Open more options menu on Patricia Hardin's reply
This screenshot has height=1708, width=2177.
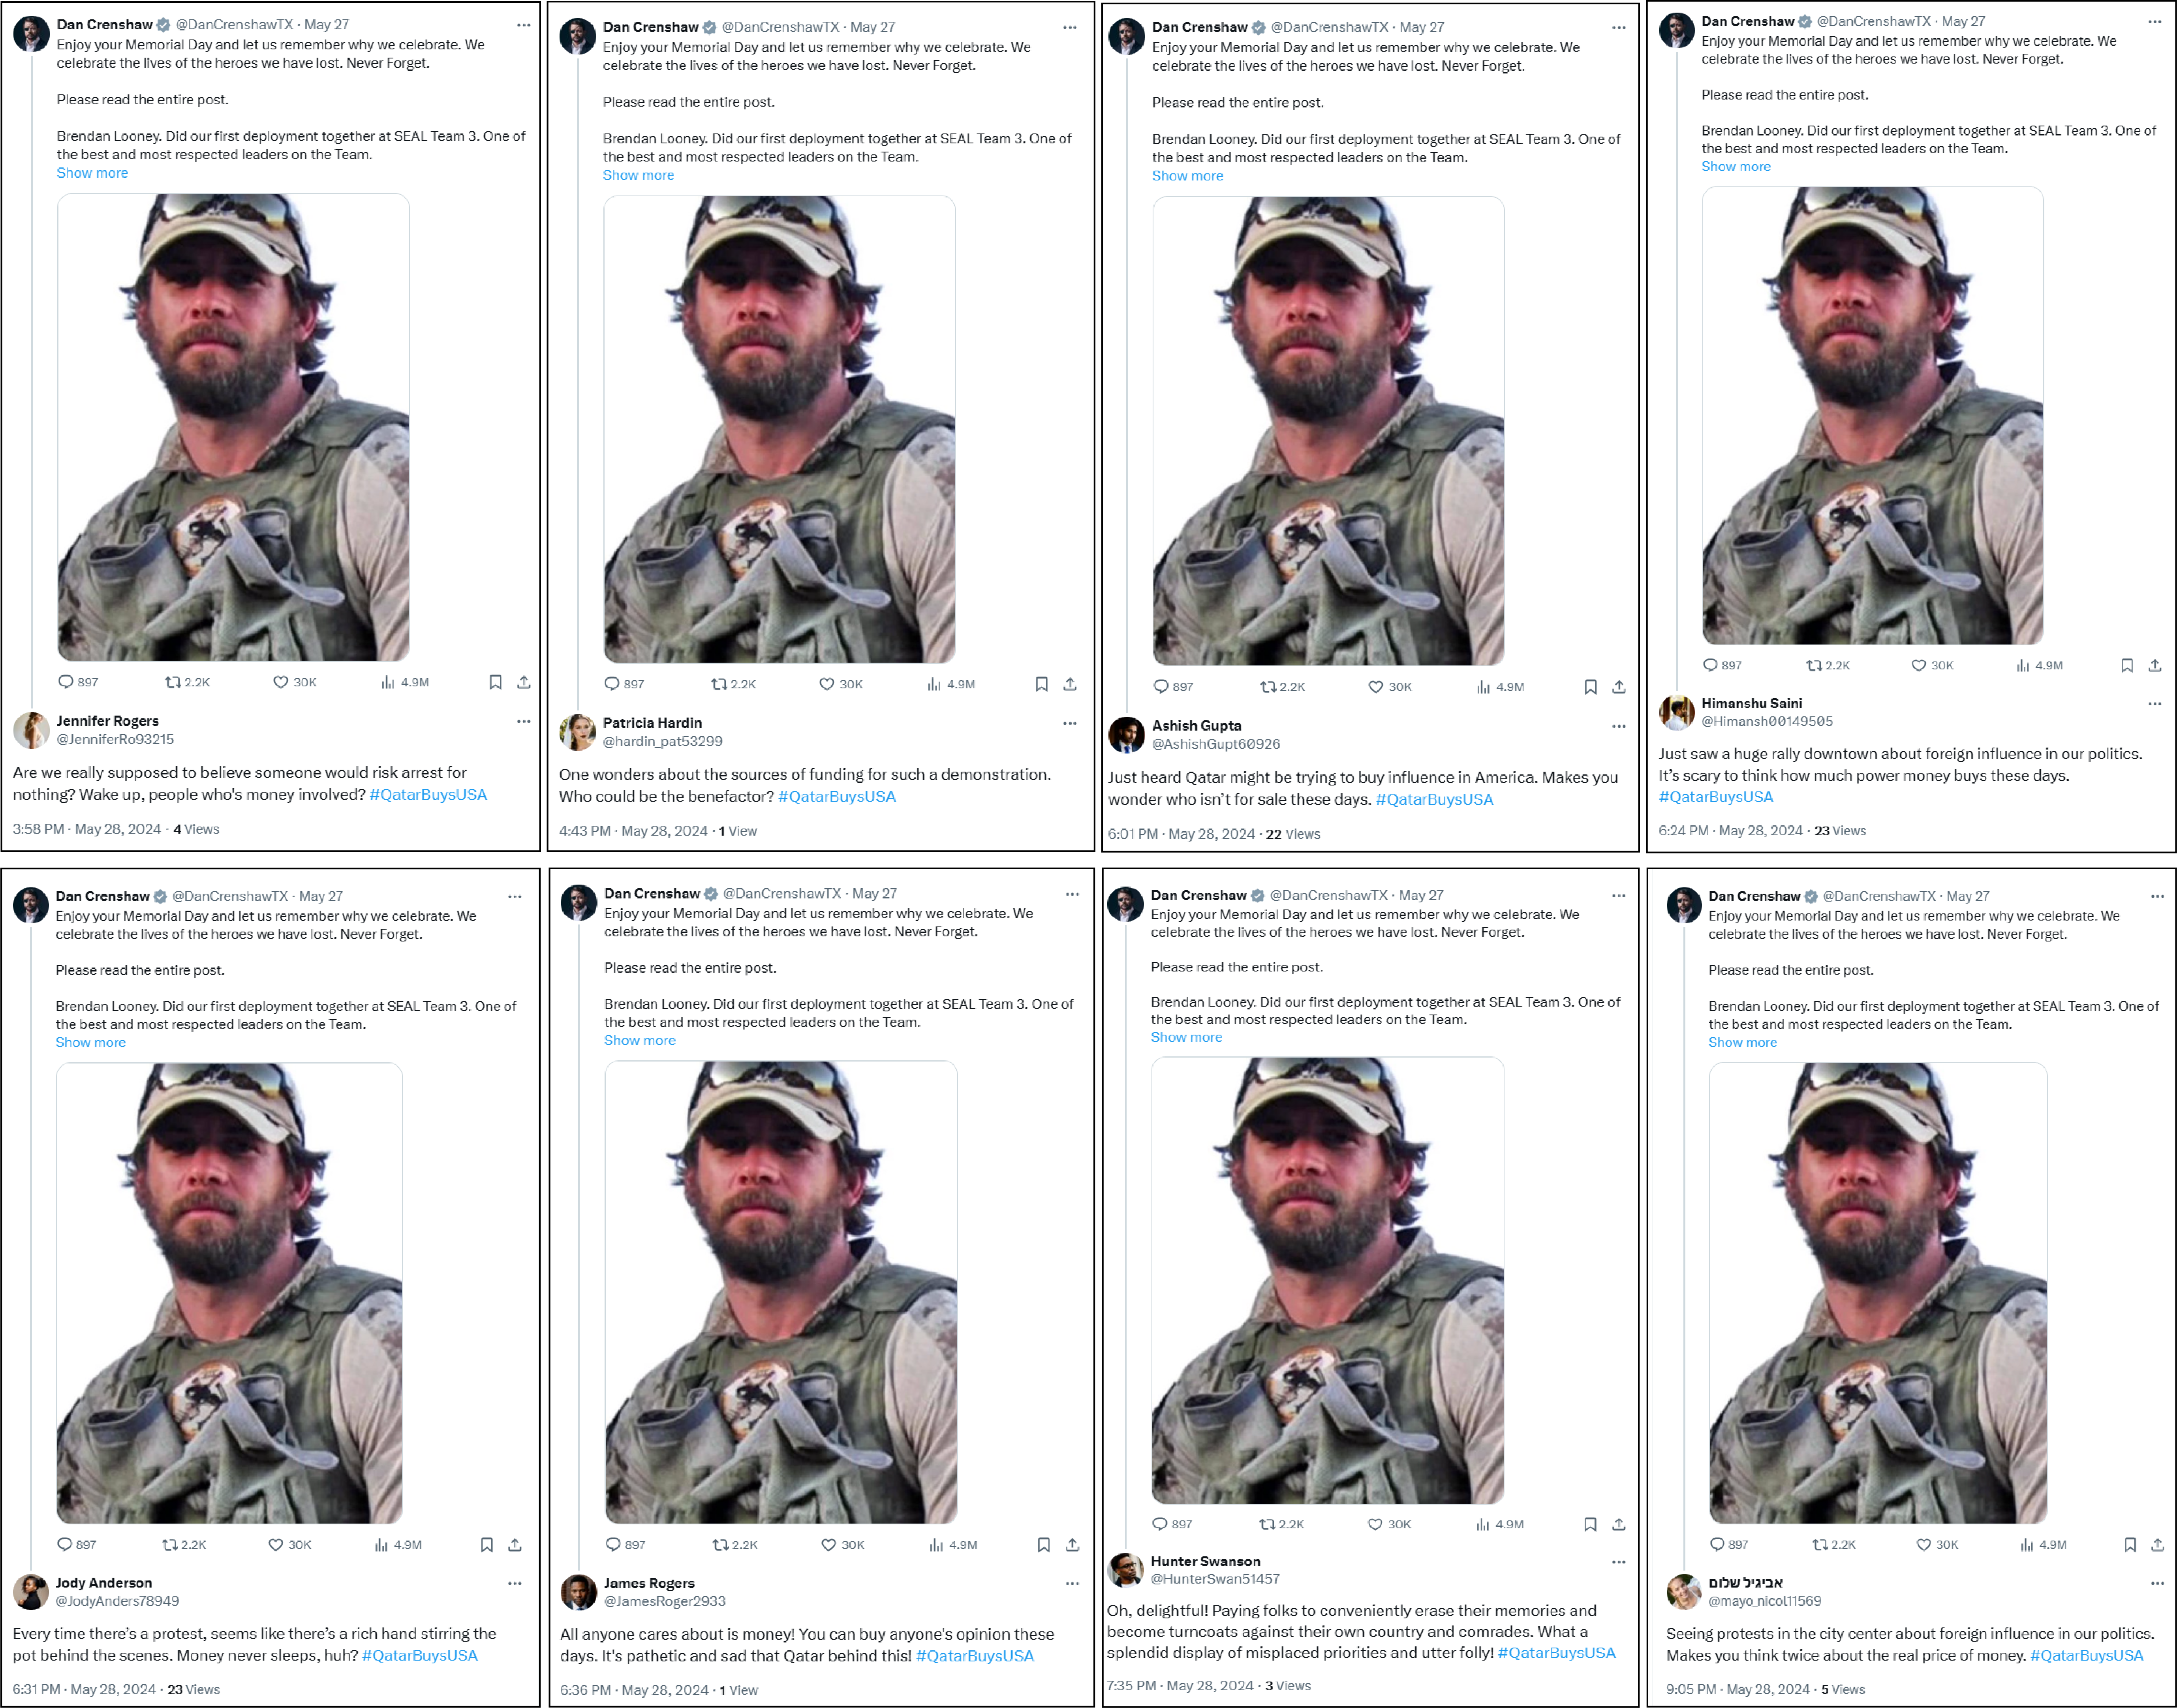(x=1070, y=723)
